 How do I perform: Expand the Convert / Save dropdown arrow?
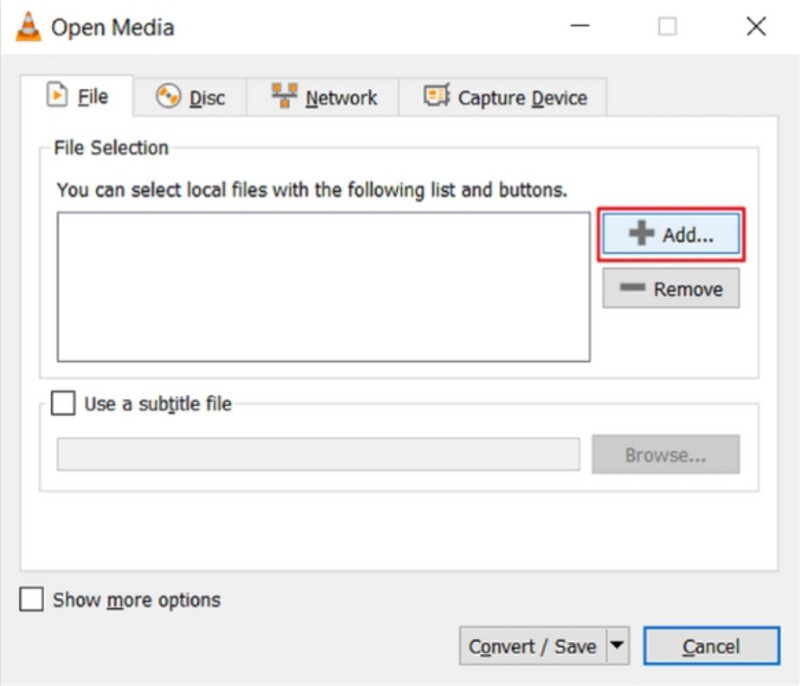click(617, 646)
